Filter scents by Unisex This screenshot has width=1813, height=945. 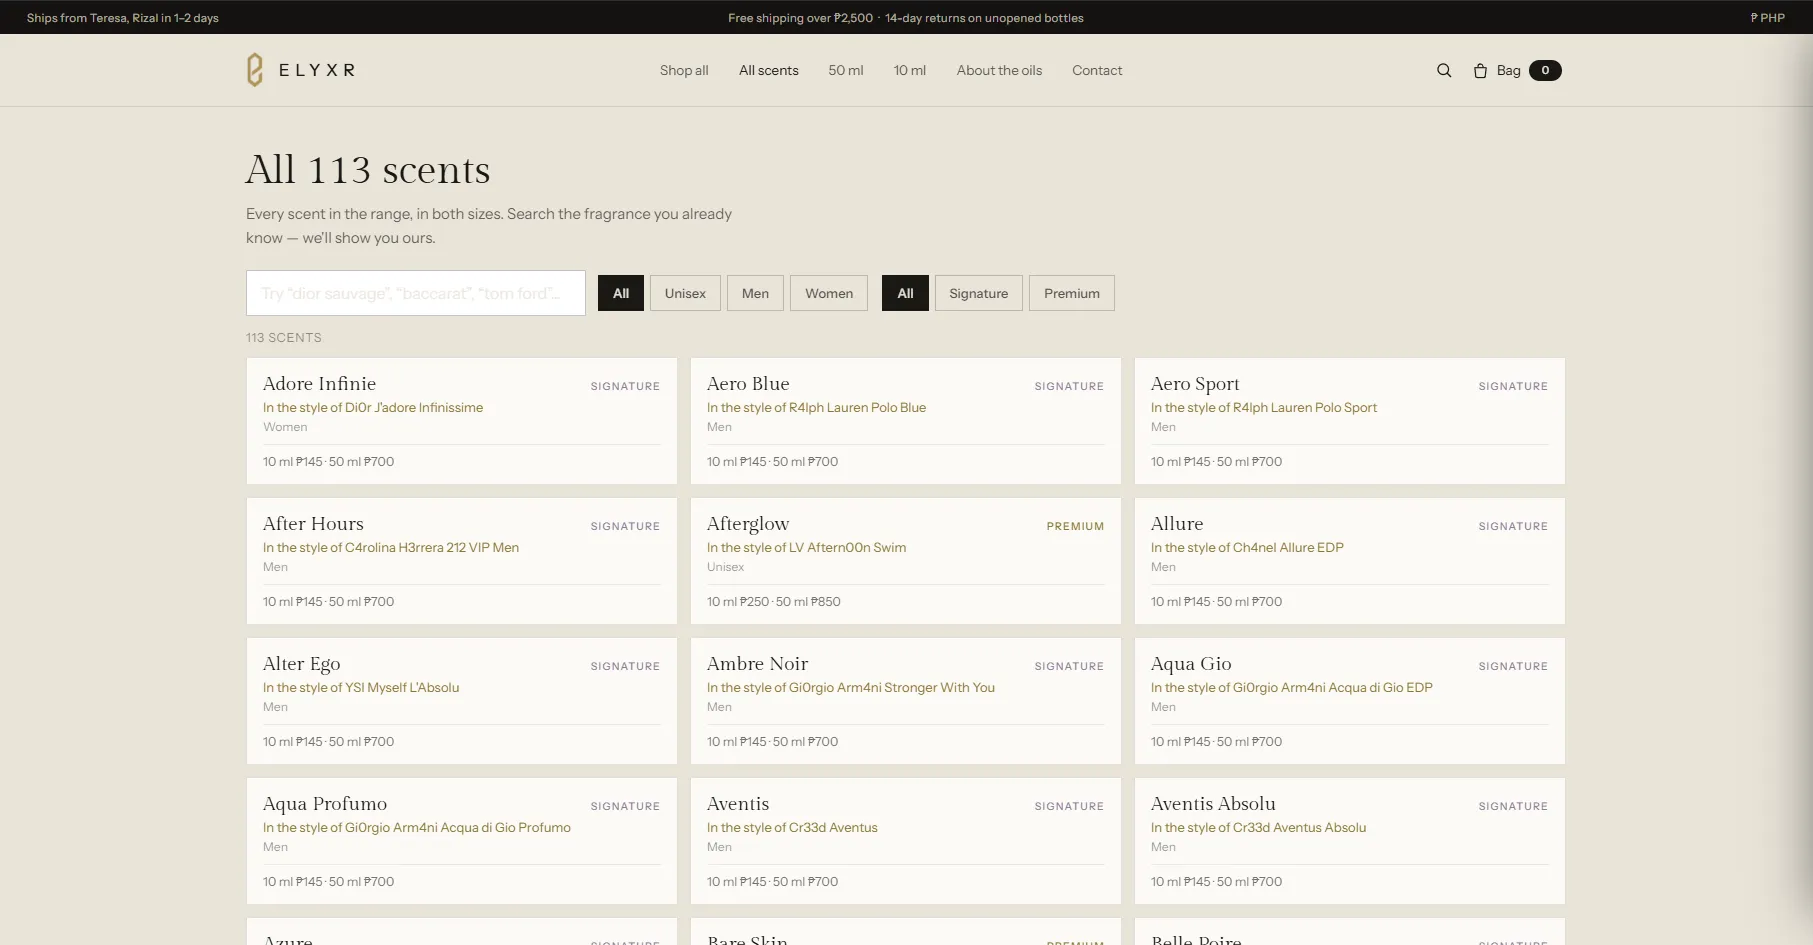685,293
